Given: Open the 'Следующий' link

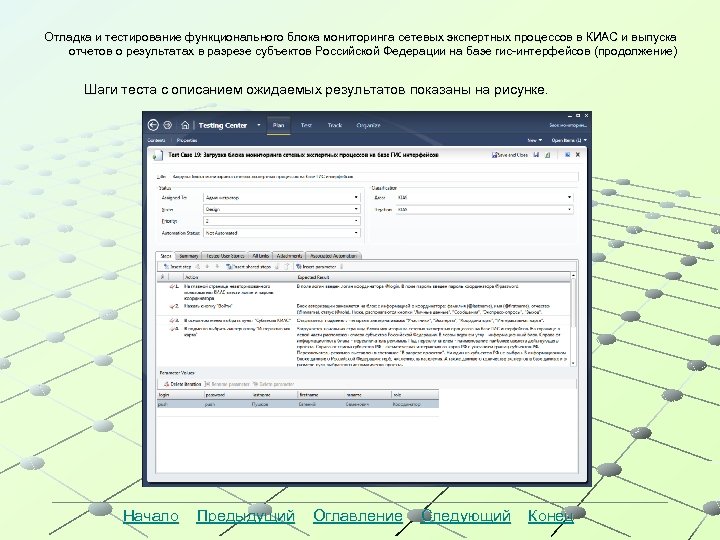Looking at the screenshot, I should point(466,516).
